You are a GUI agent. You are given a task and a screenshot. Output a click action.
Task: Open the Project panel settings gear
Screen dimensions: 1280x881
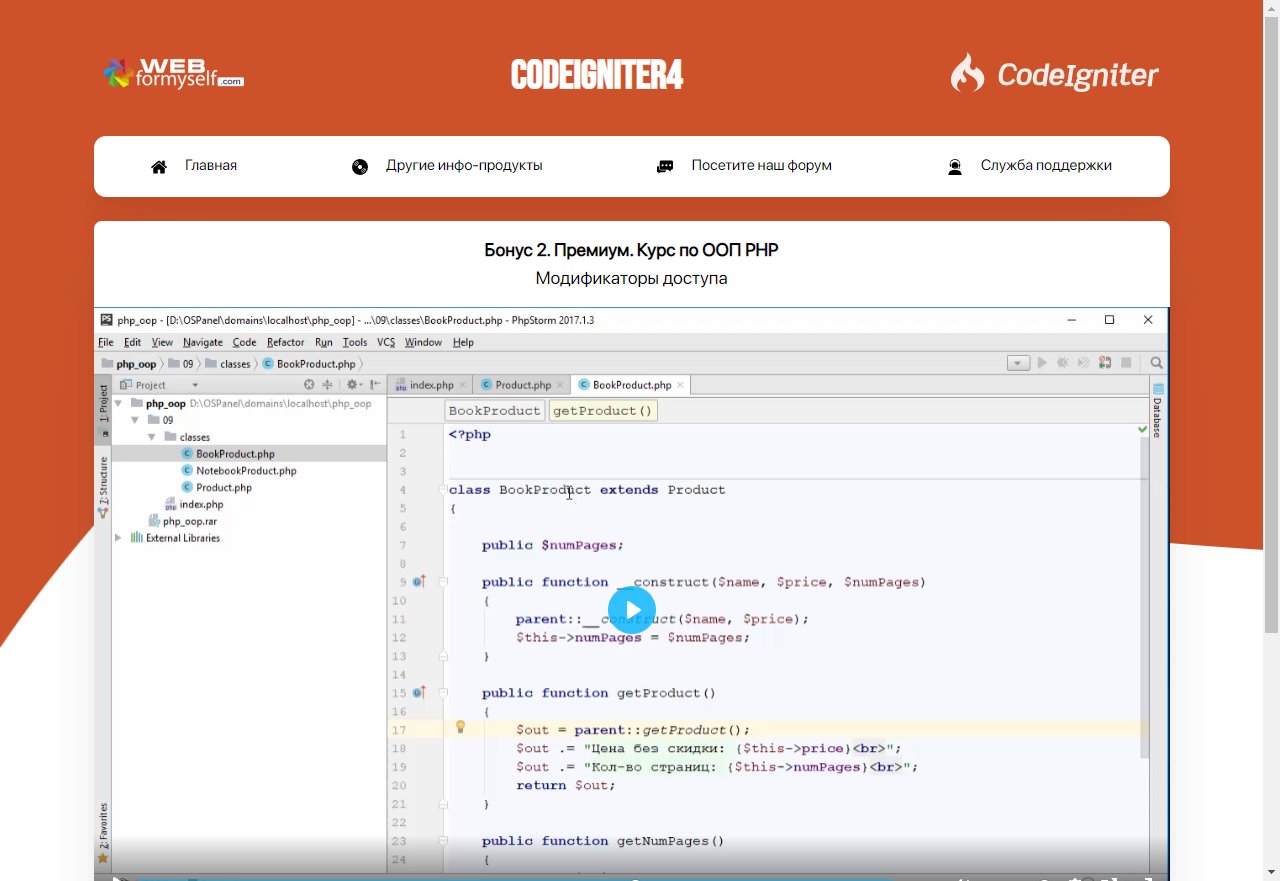point(353,385)
